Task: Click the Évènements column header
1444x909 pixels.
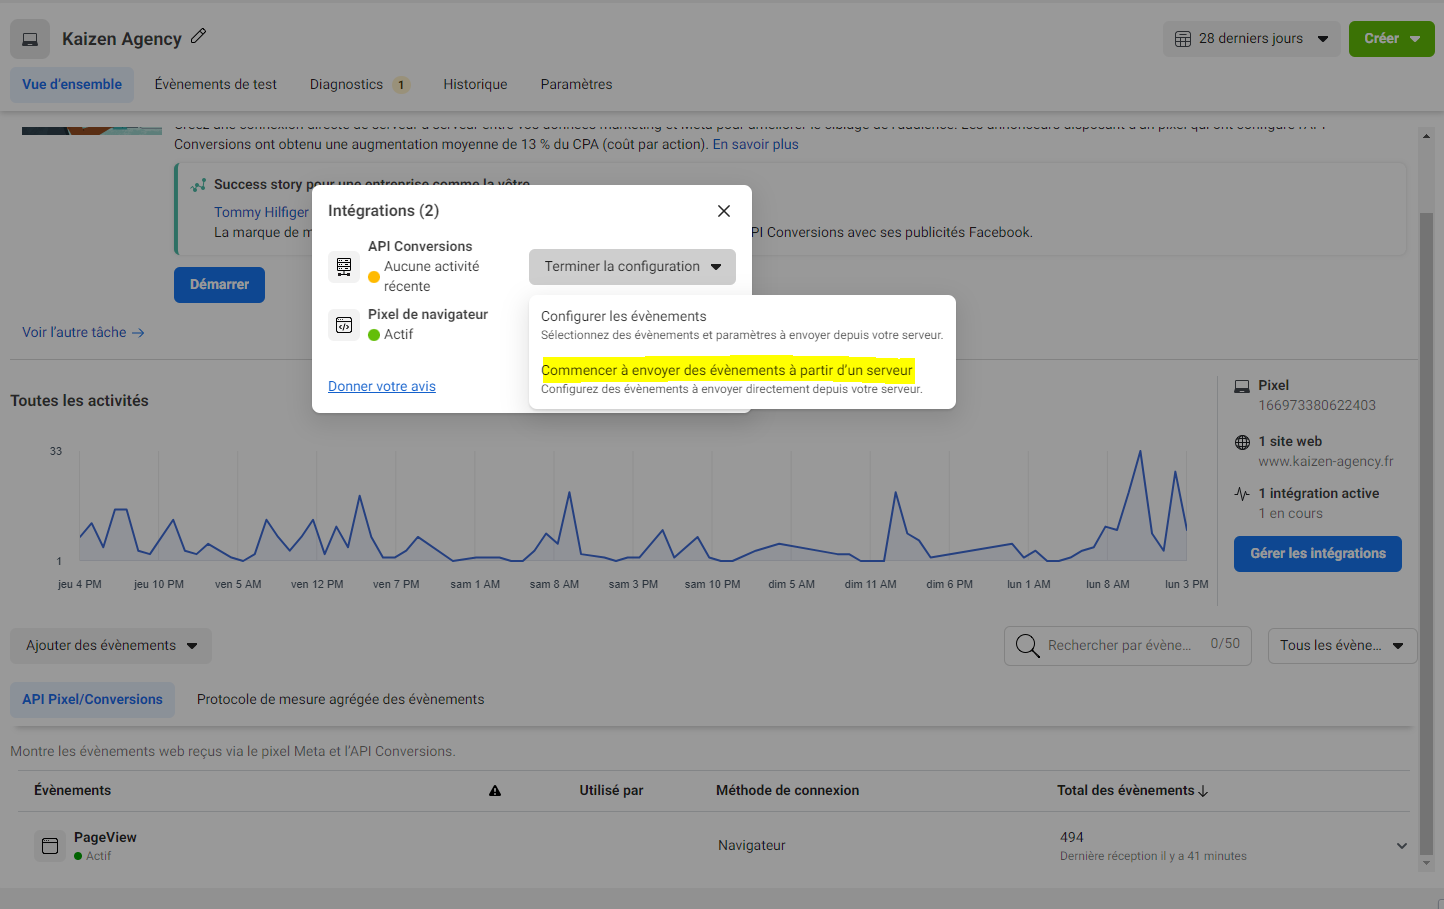Action: (x=72, y=791)
